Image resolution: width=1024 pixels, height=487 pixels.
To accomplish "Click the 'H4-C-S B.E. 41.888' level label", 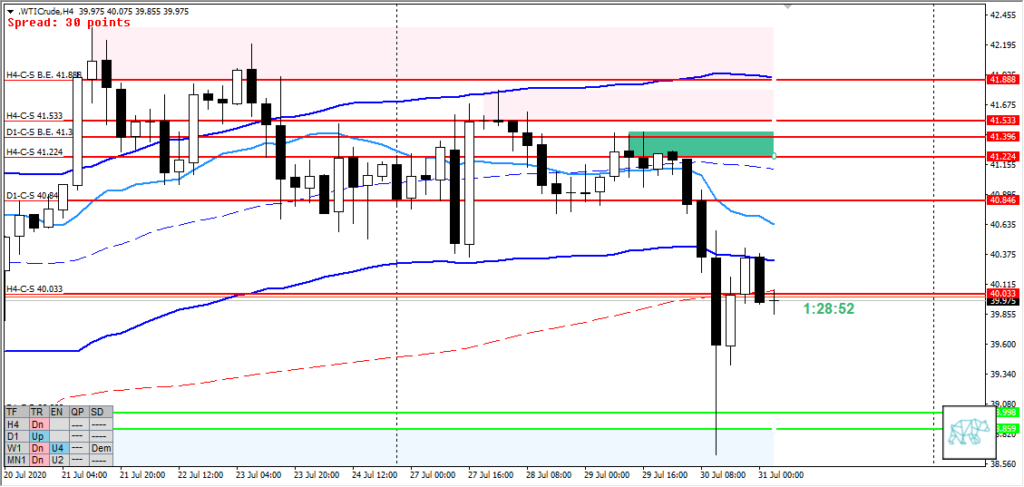I will 44,75.
